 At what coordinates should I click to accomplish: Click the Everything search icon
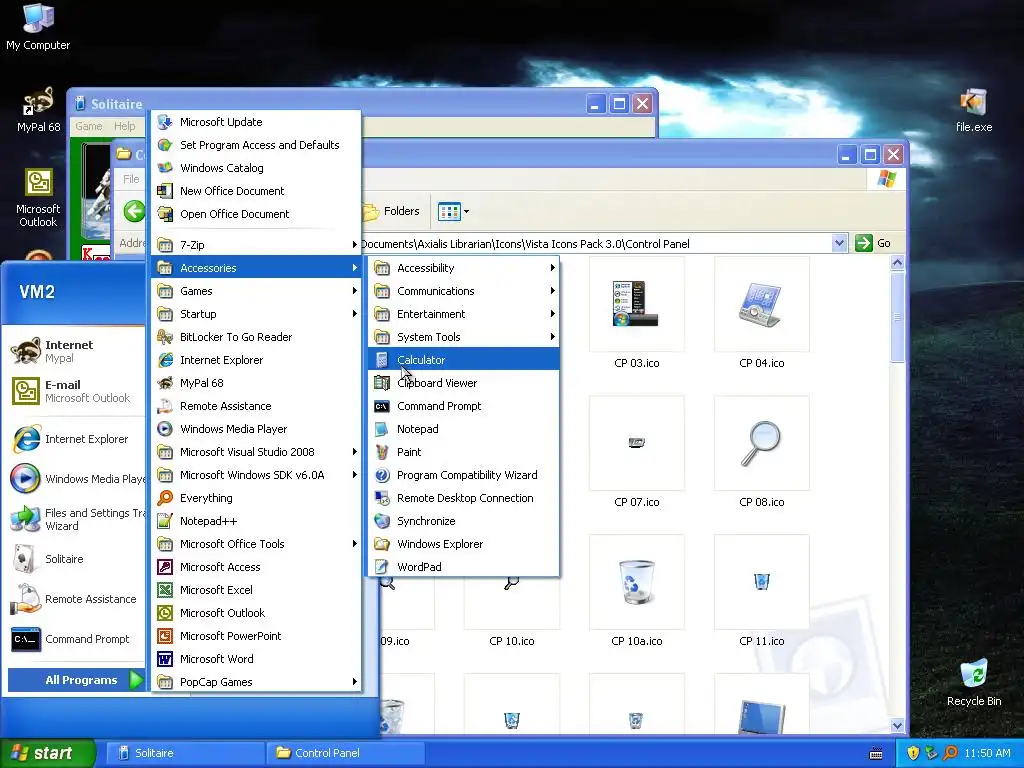click(165, 498)
